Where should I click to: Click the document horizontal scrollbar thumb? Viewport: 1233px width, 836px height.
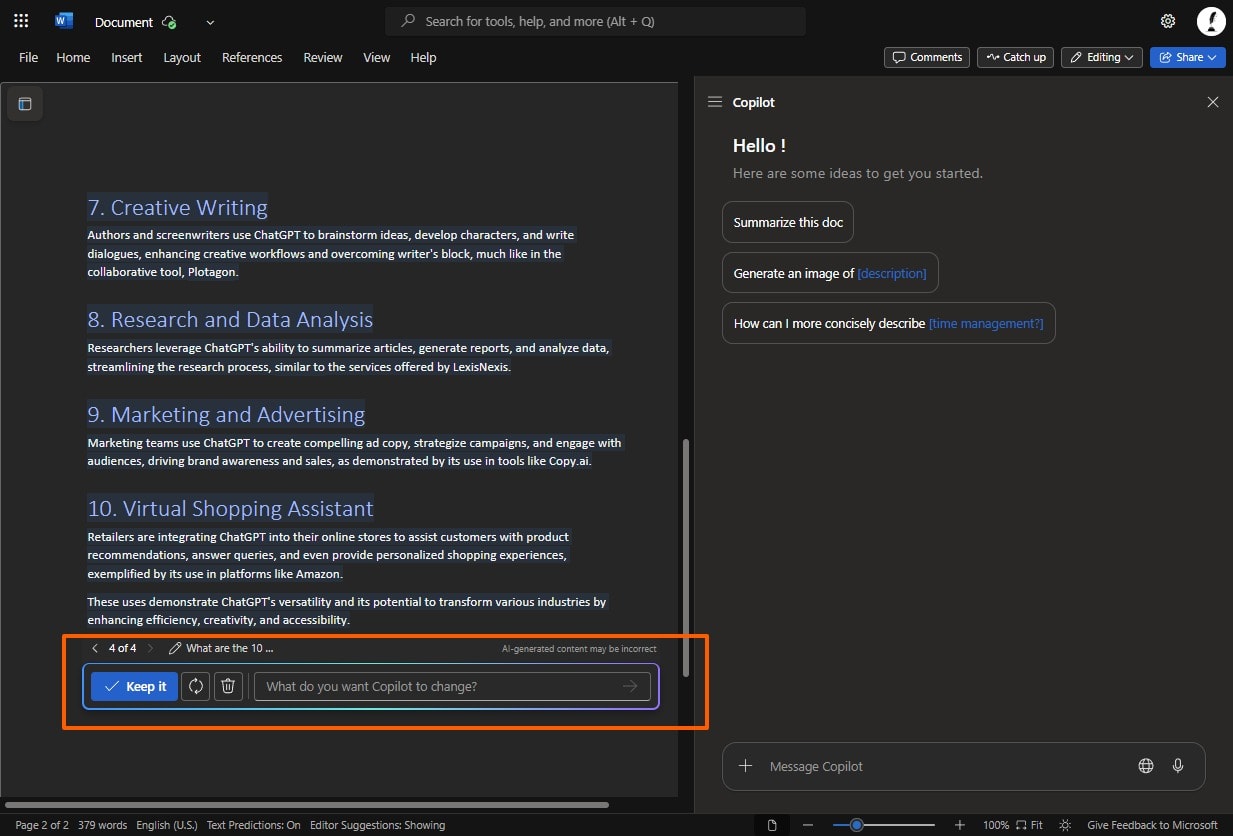tap(306, 804)
